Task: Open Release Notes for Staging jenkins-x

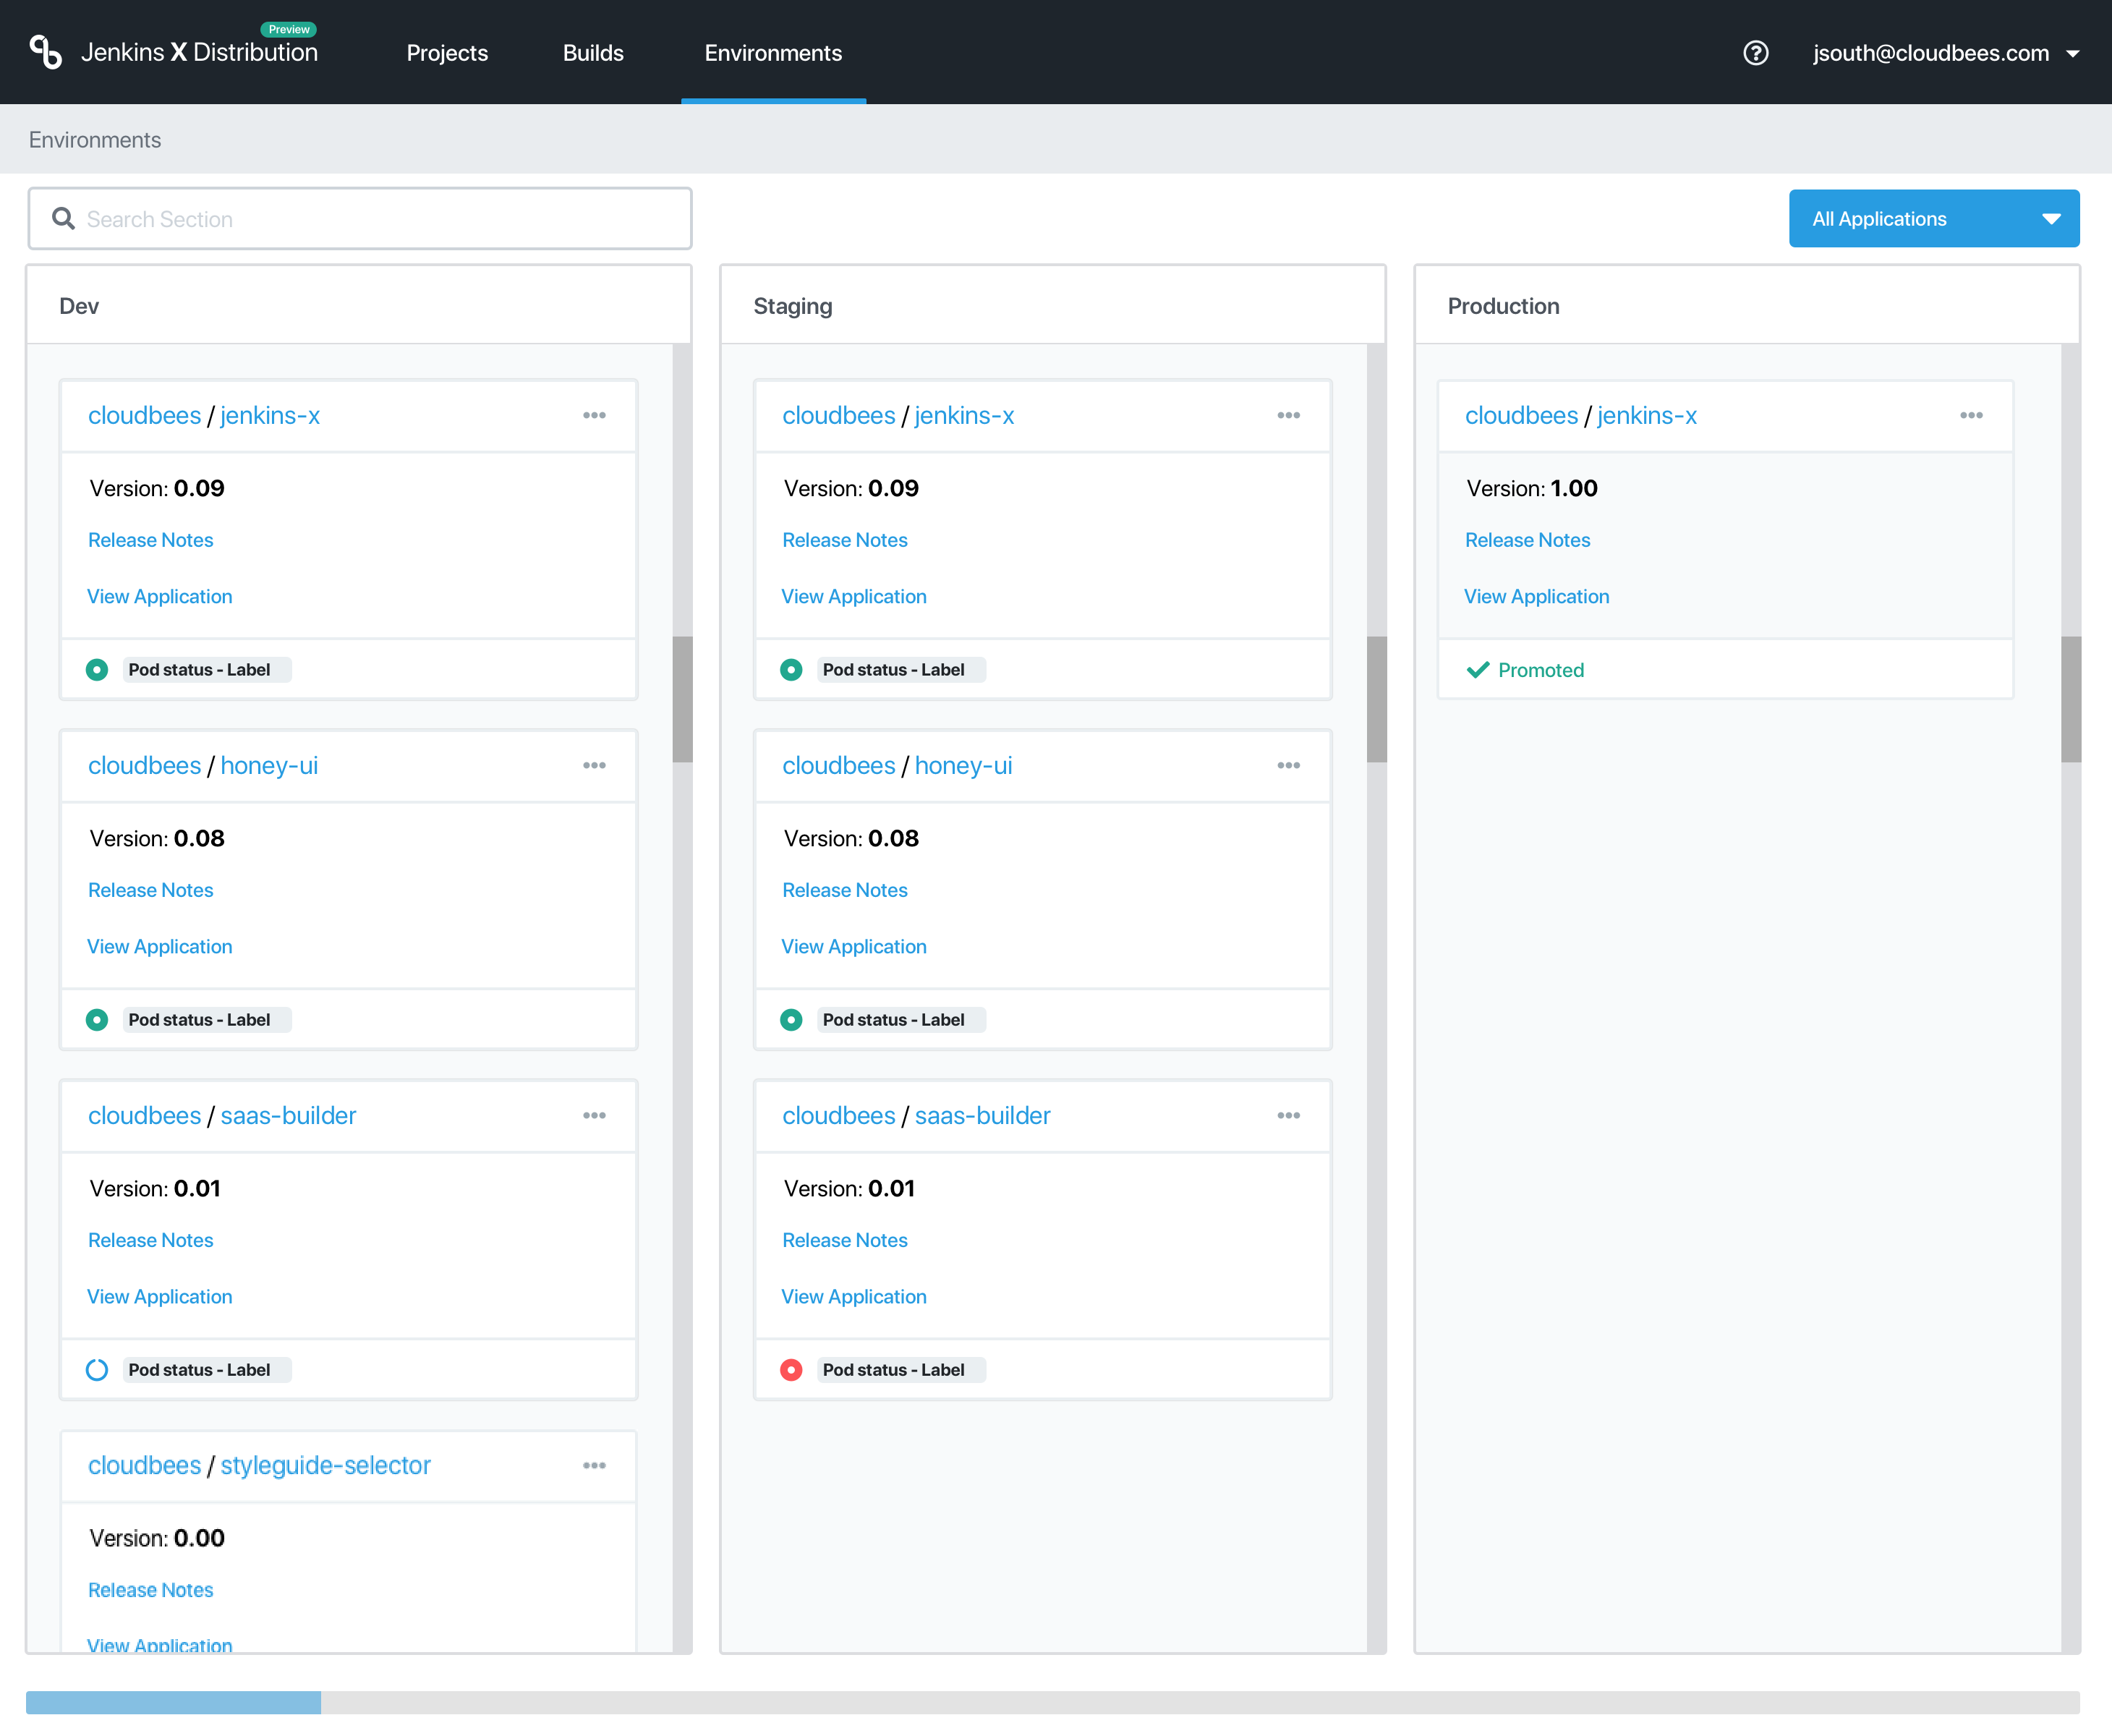Action: [845, 540]
